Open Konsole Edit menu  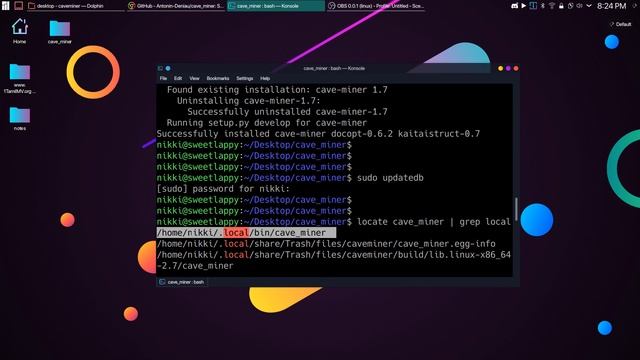(178, 78)
